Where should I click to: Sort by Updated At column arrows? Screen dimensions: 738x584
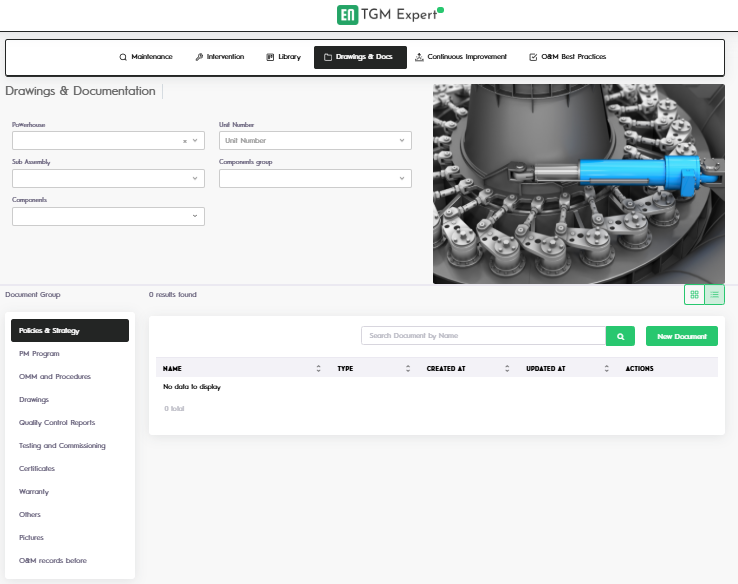tap(607, 368)
